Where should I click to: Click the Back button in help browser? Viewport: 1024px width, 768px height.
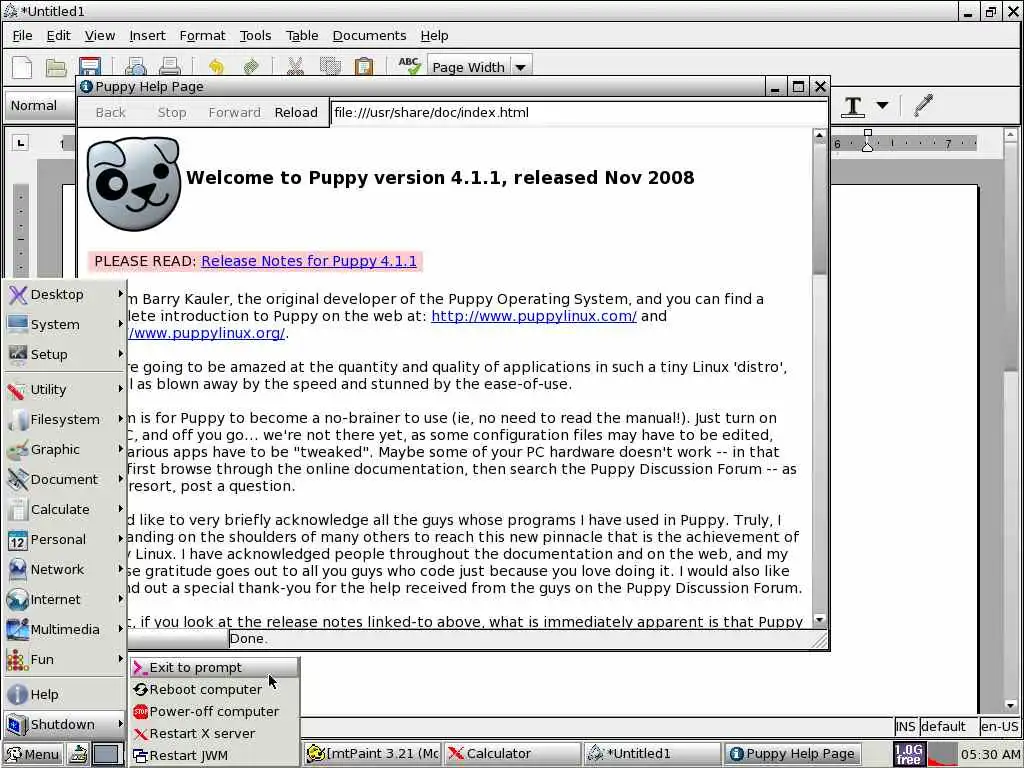pyautogui.click(x=110, y=112)
